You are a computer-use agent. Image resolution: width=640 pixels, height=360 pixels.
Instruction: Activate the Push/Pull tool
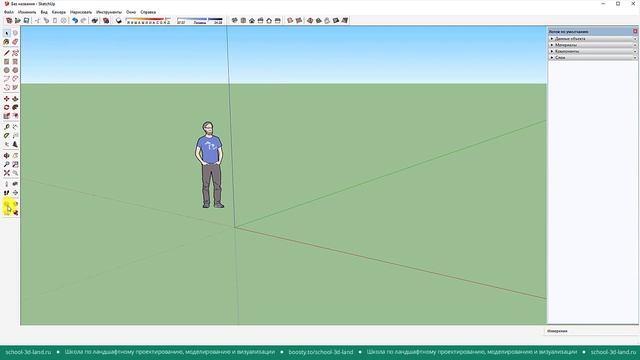[x=15, y=99]
